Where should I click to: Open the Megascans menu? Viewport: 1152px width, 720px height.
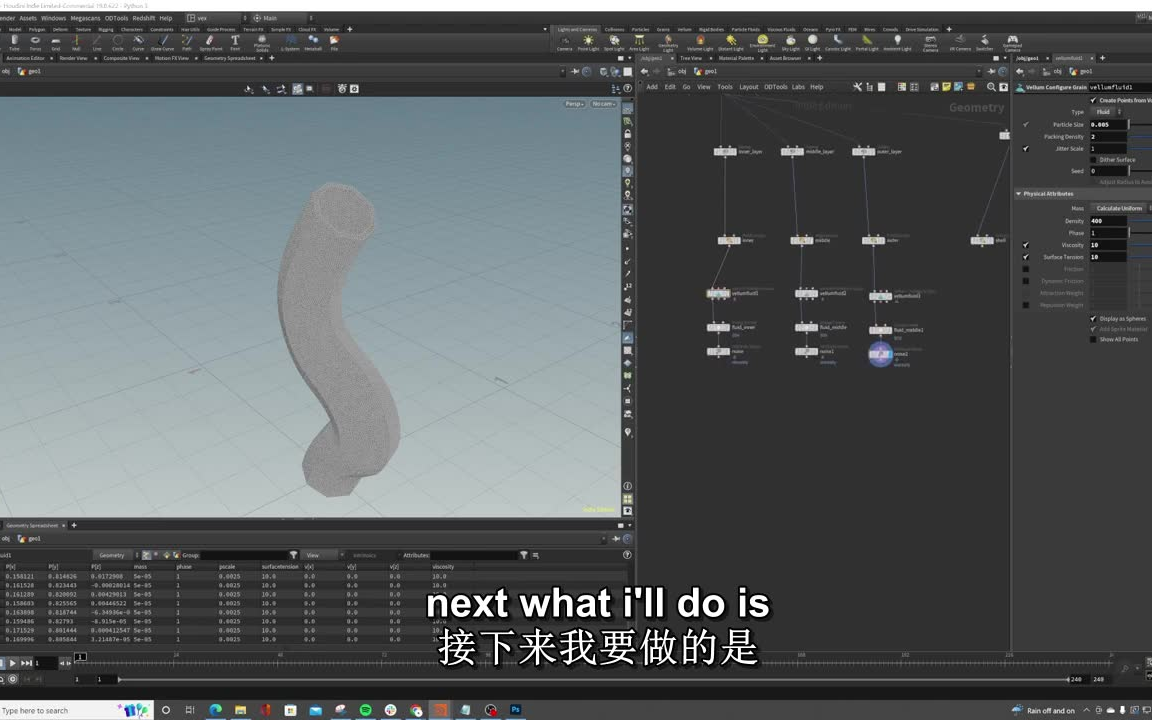tap(85, 18)
